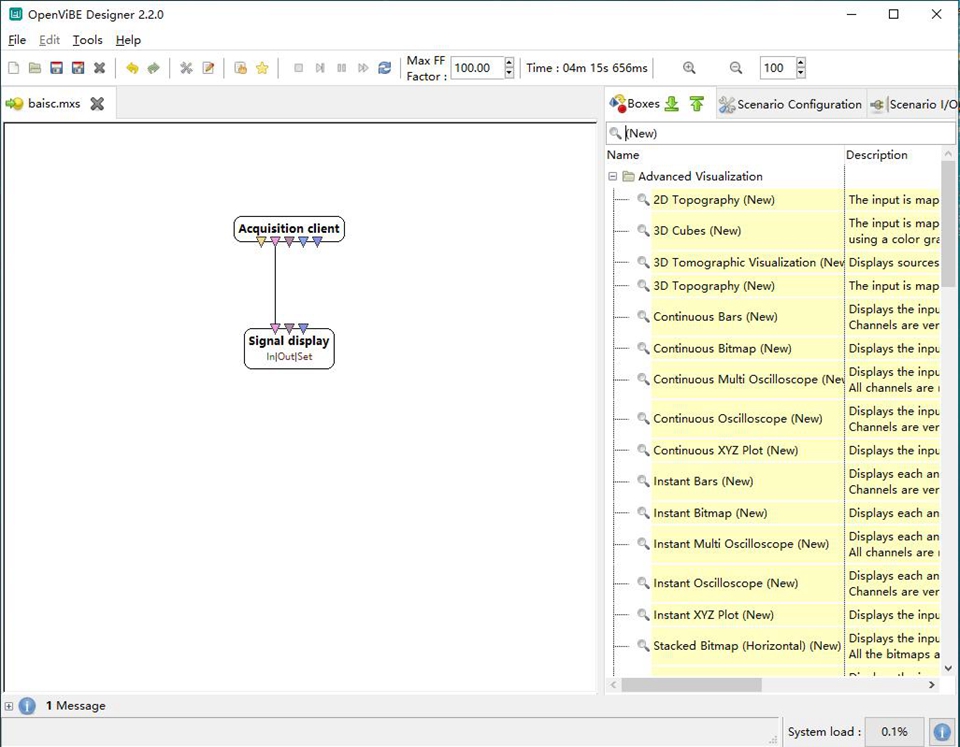Click the open scenario folder icon
The image size is (960, 747).
pos(35,68)
